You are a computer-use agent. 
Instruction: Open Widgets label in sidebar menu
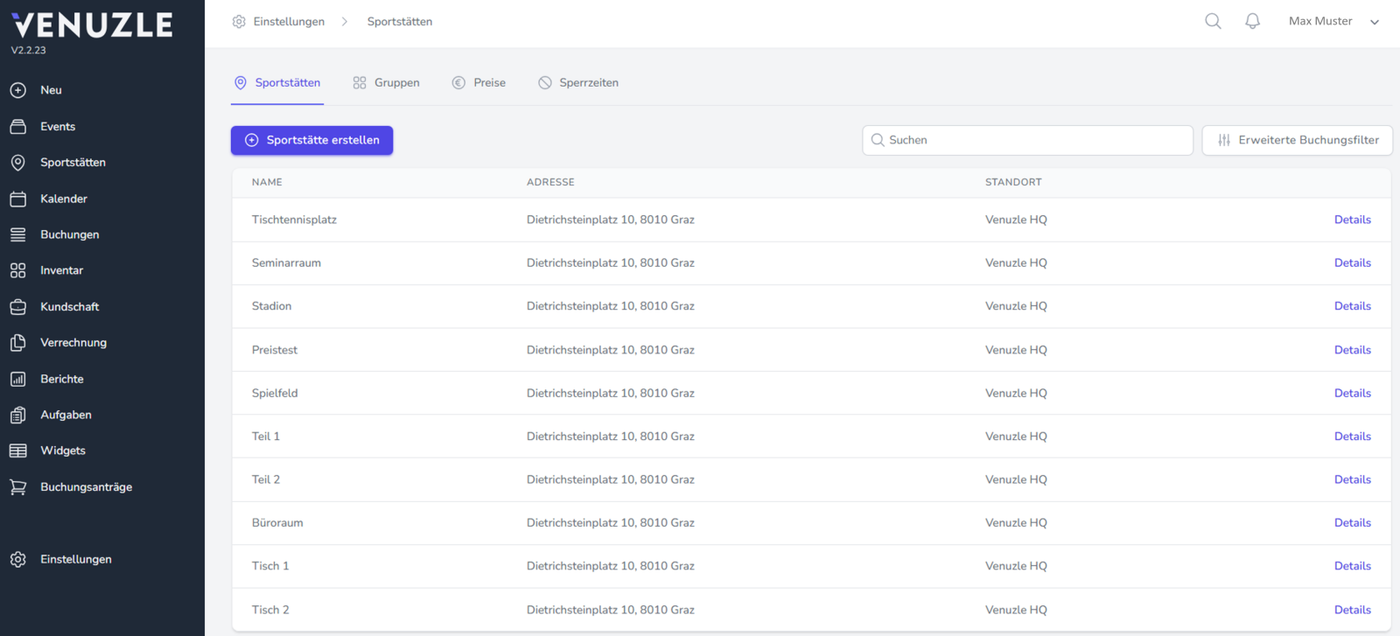click(63, 451)
